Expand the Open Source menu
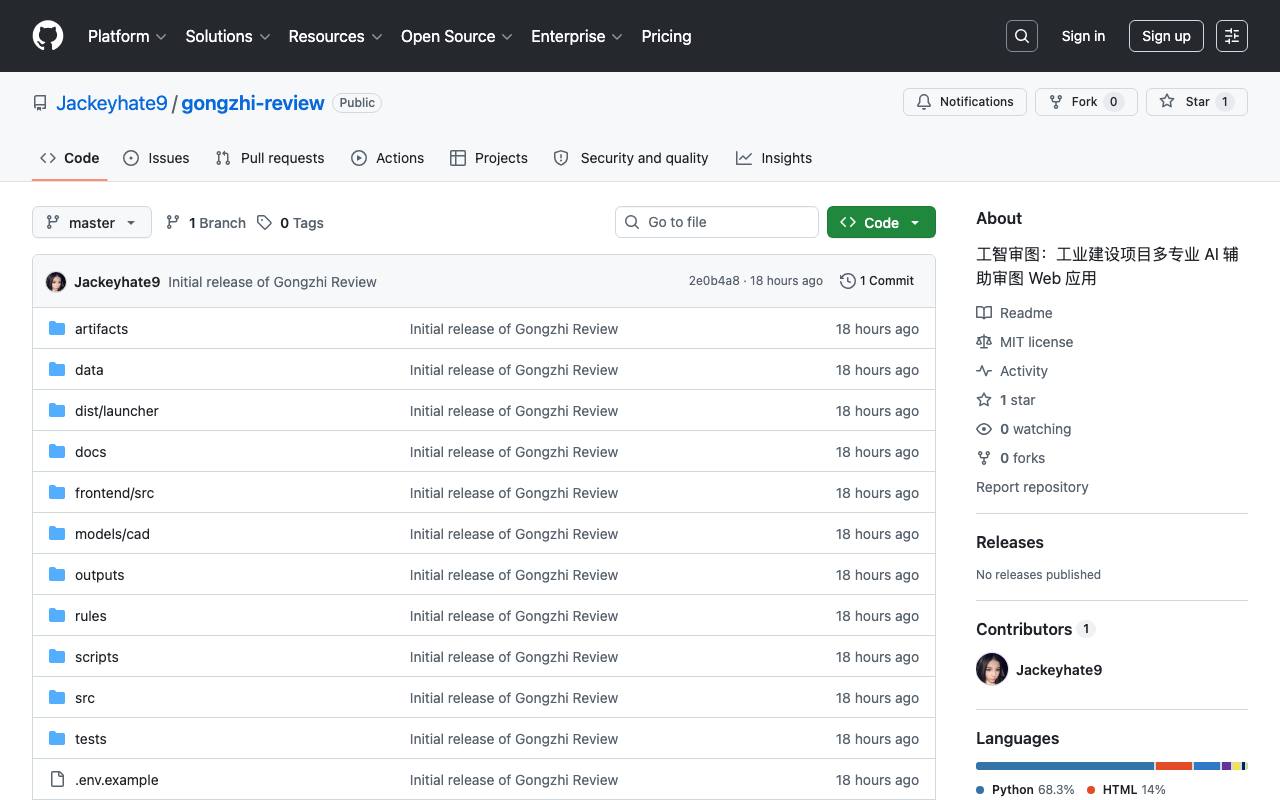Viewport: 1280px width, 800px height. 457,36
